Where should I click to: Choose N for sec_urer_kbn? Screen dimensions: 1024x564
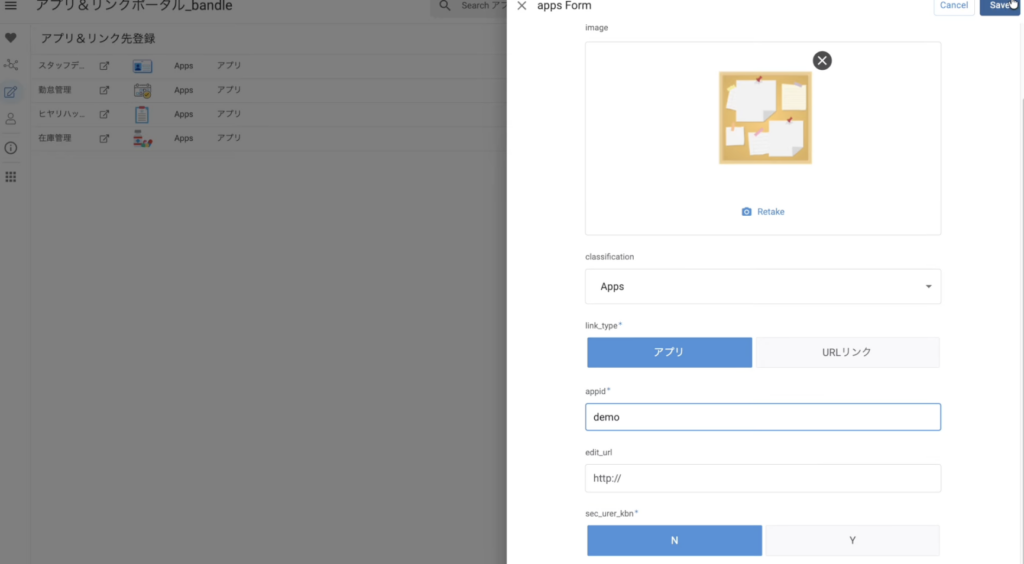(x=674, y=540)
